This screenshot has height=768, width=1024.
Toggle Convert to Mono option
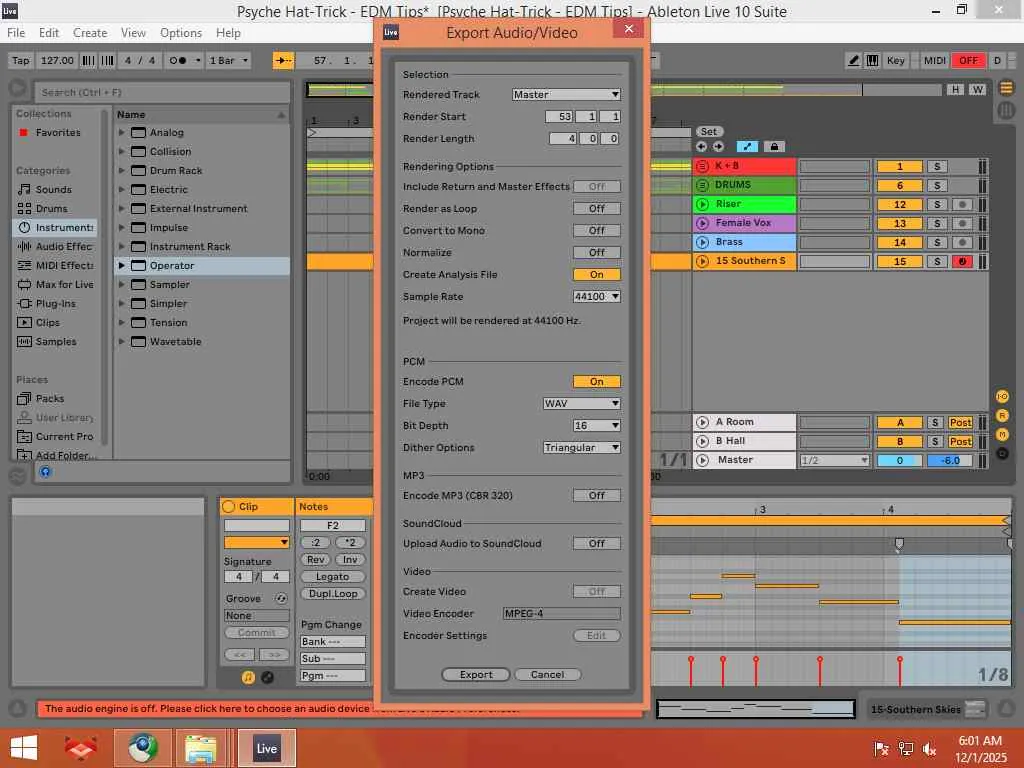[x=596, y=231]
